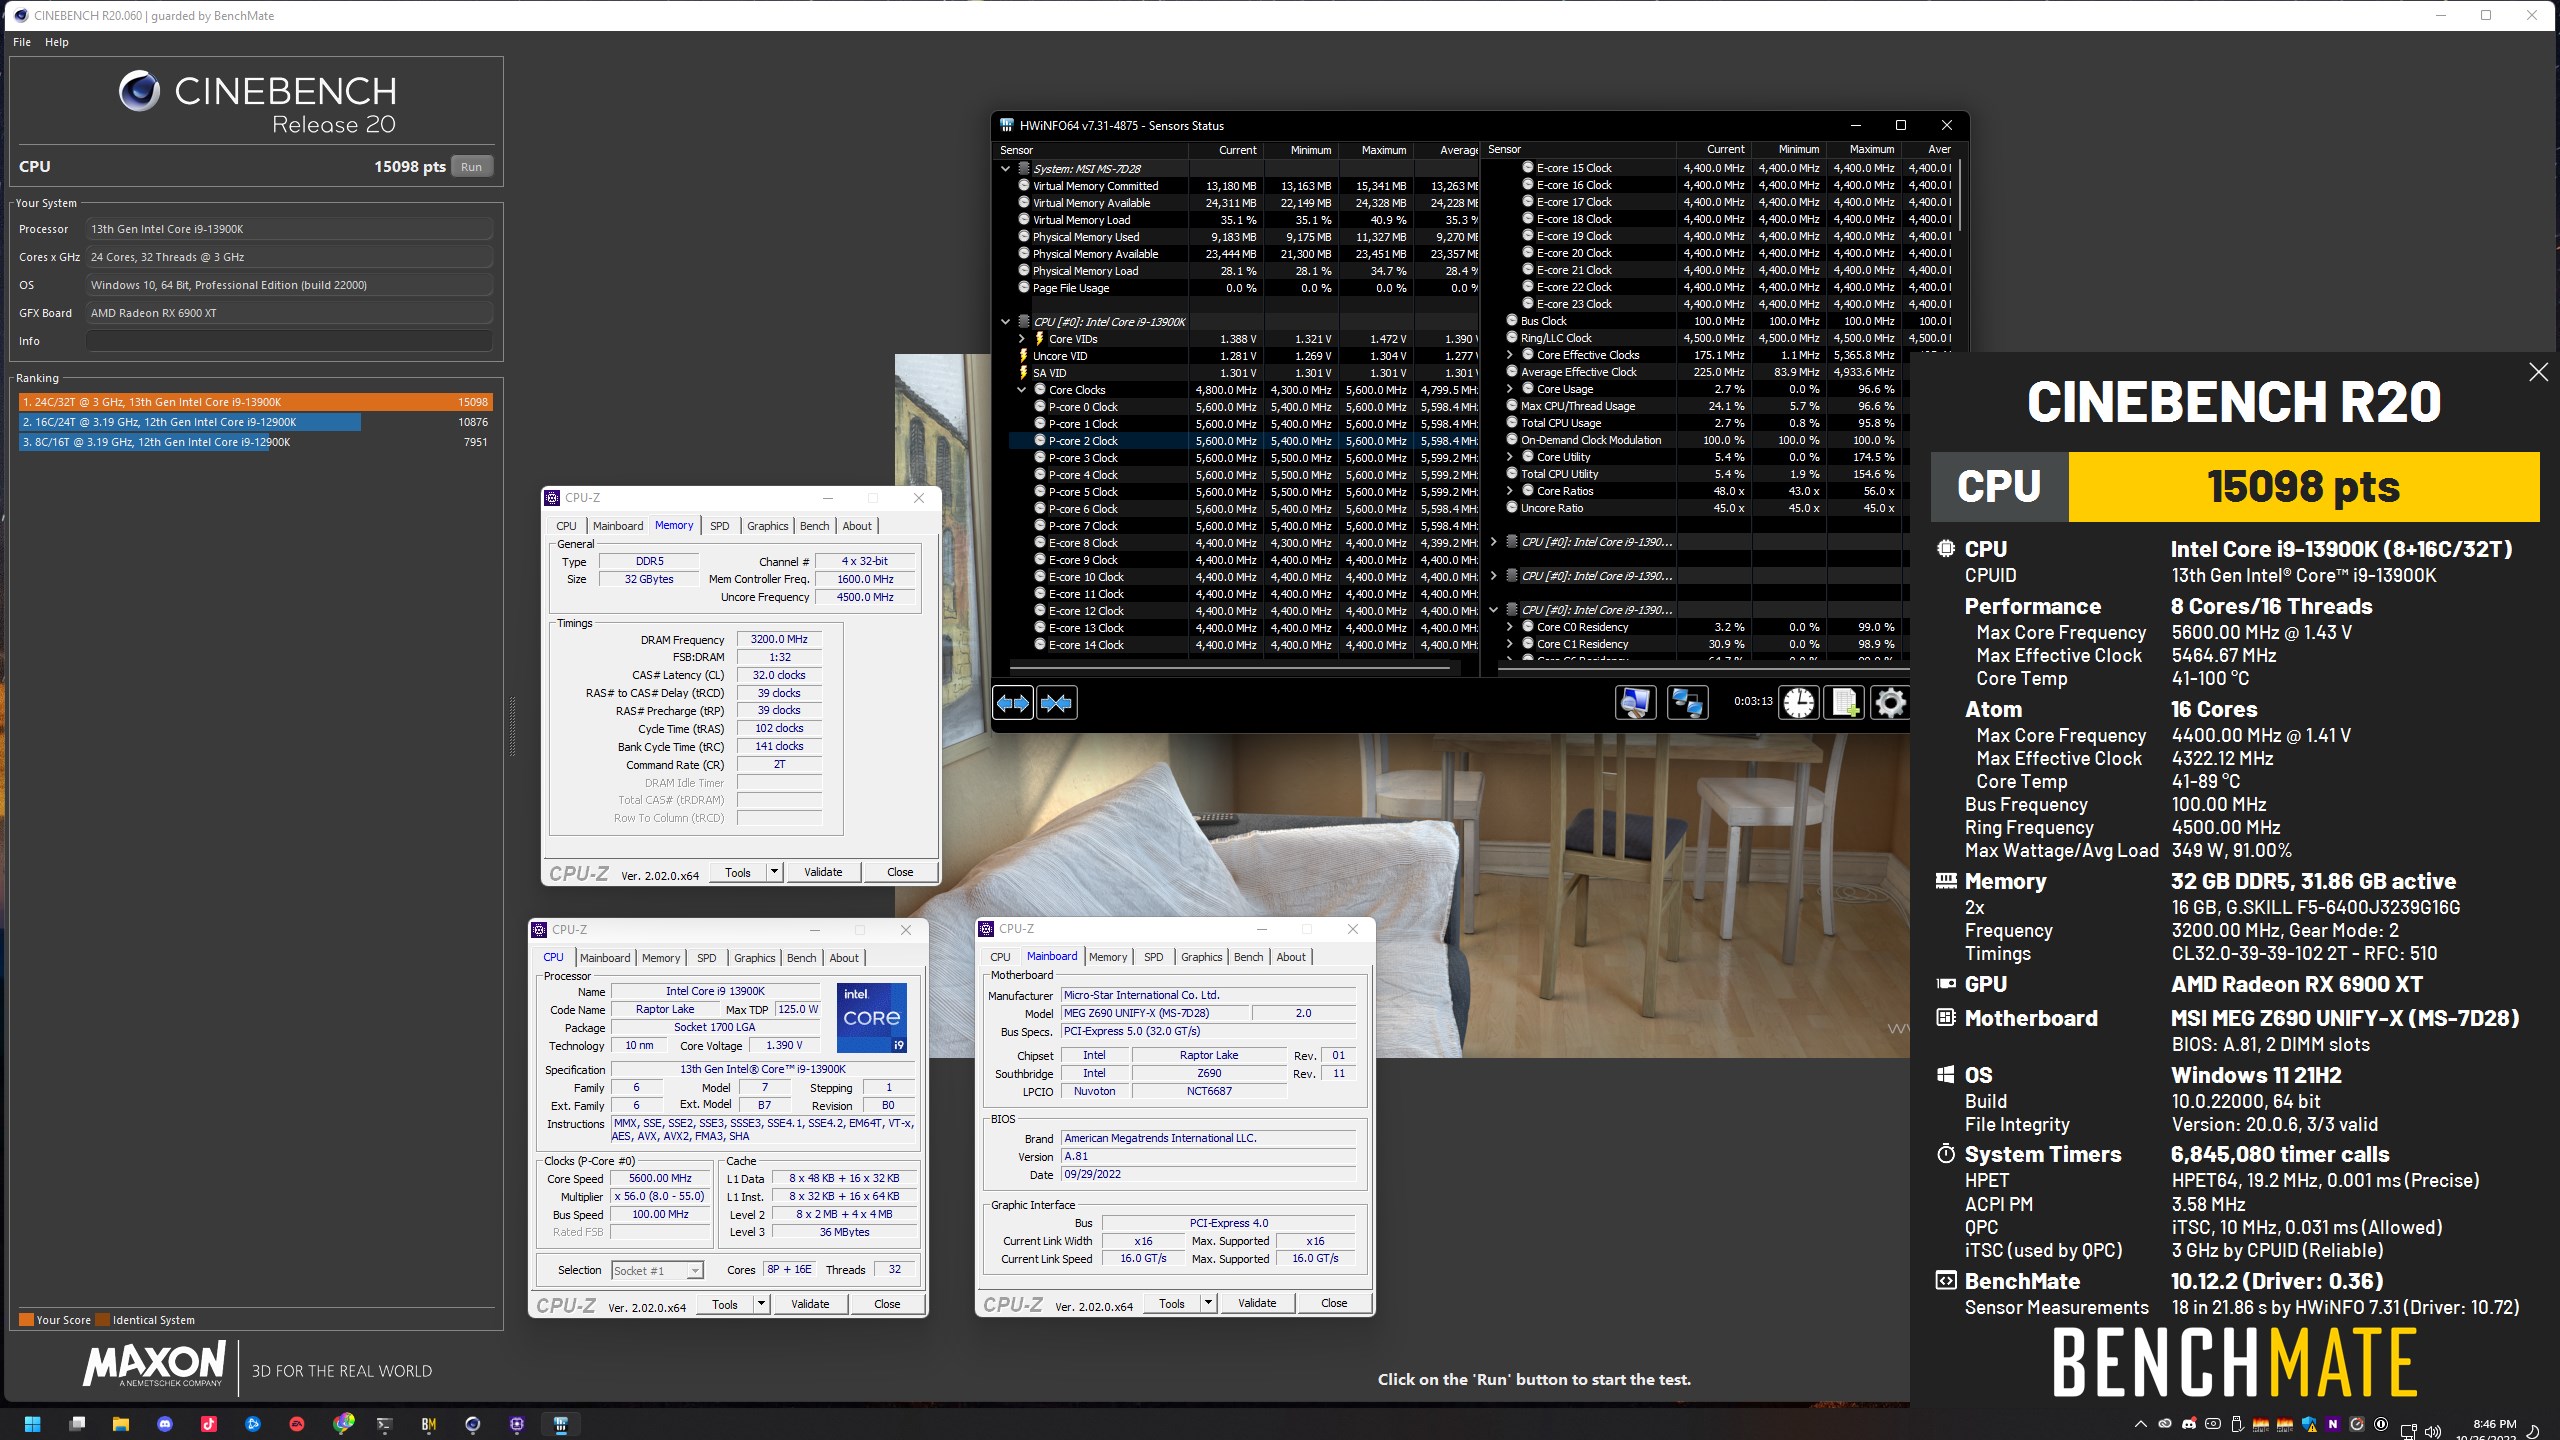Expand Core VIDs sensor row
The width and height of the screenshot is (2560, 1440).
1022,339
